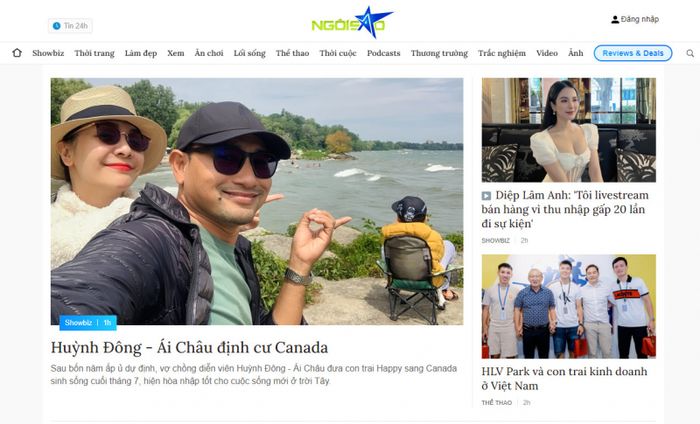Open the Showbiz menu item
700x424 pixels.
click(x=48, y=53)
